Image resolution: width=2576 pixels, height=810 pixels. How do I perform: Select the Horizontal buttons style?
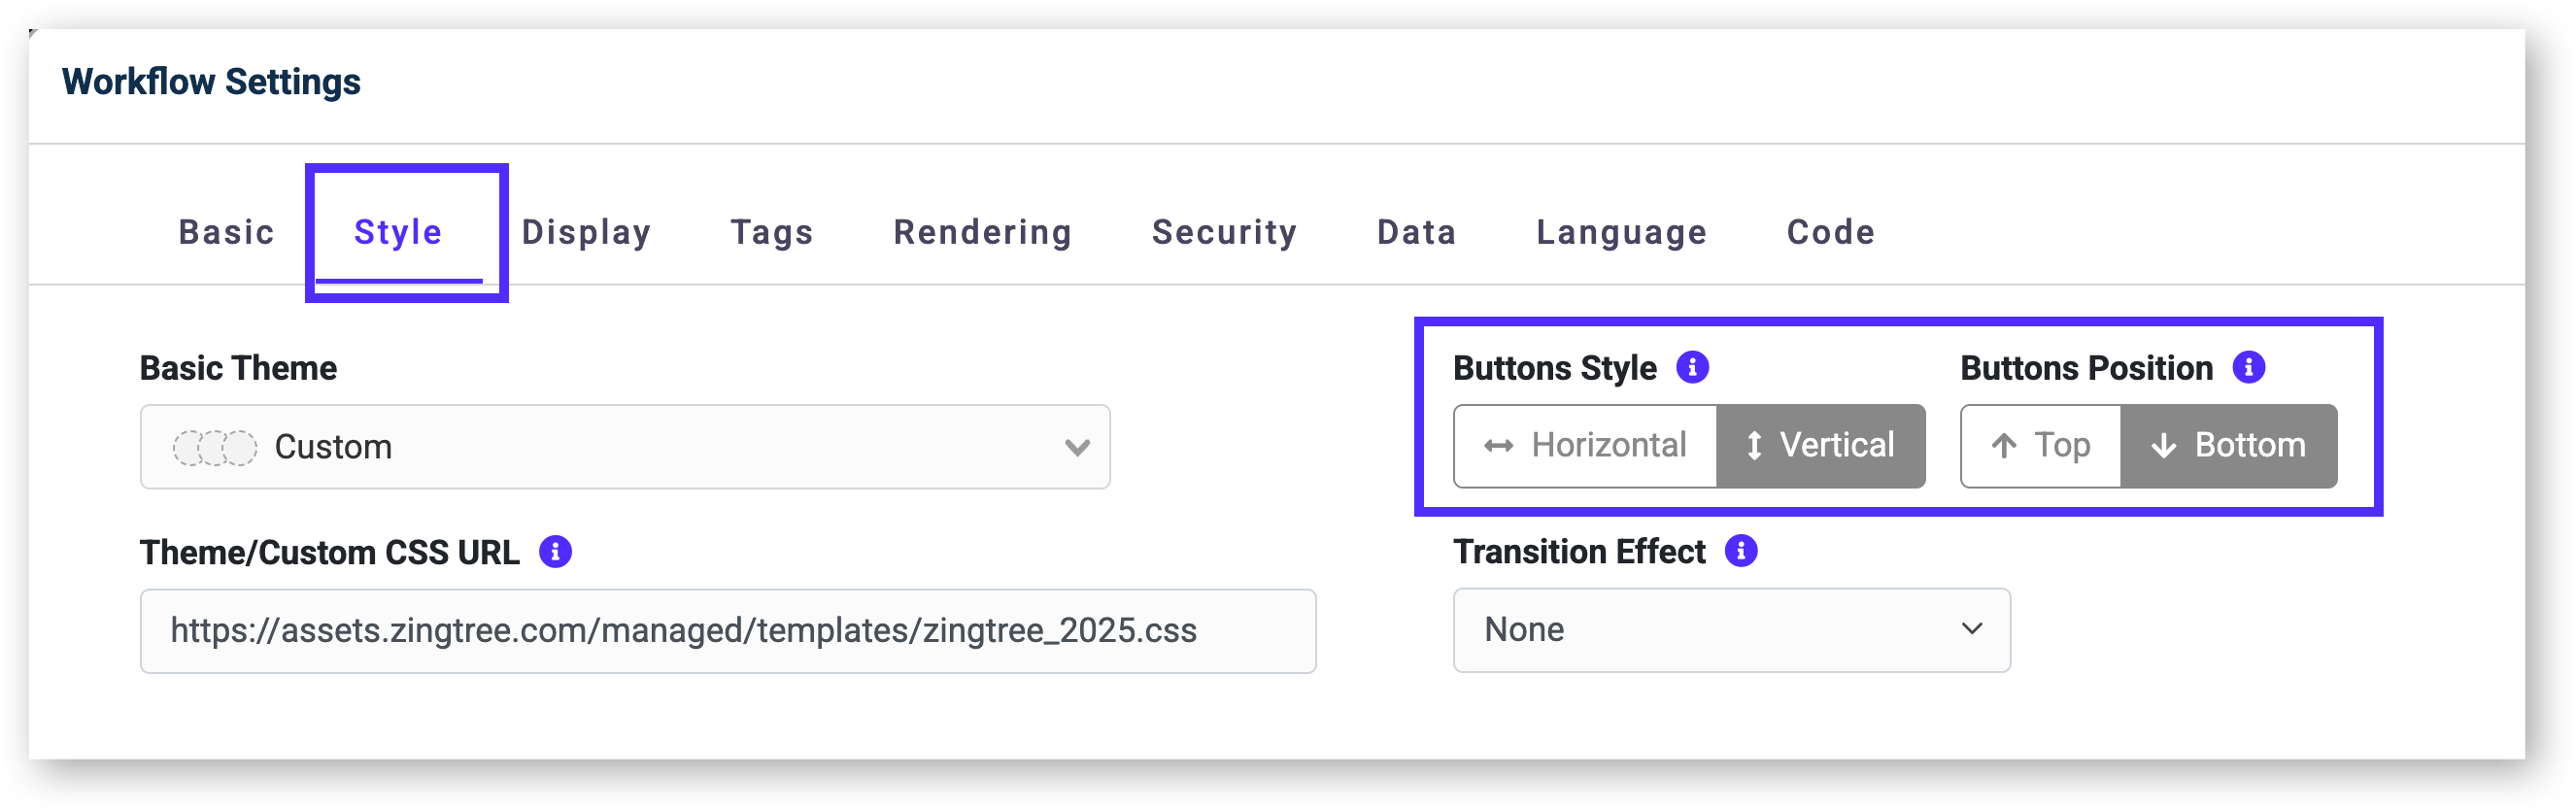click(x=1585, y=446)
